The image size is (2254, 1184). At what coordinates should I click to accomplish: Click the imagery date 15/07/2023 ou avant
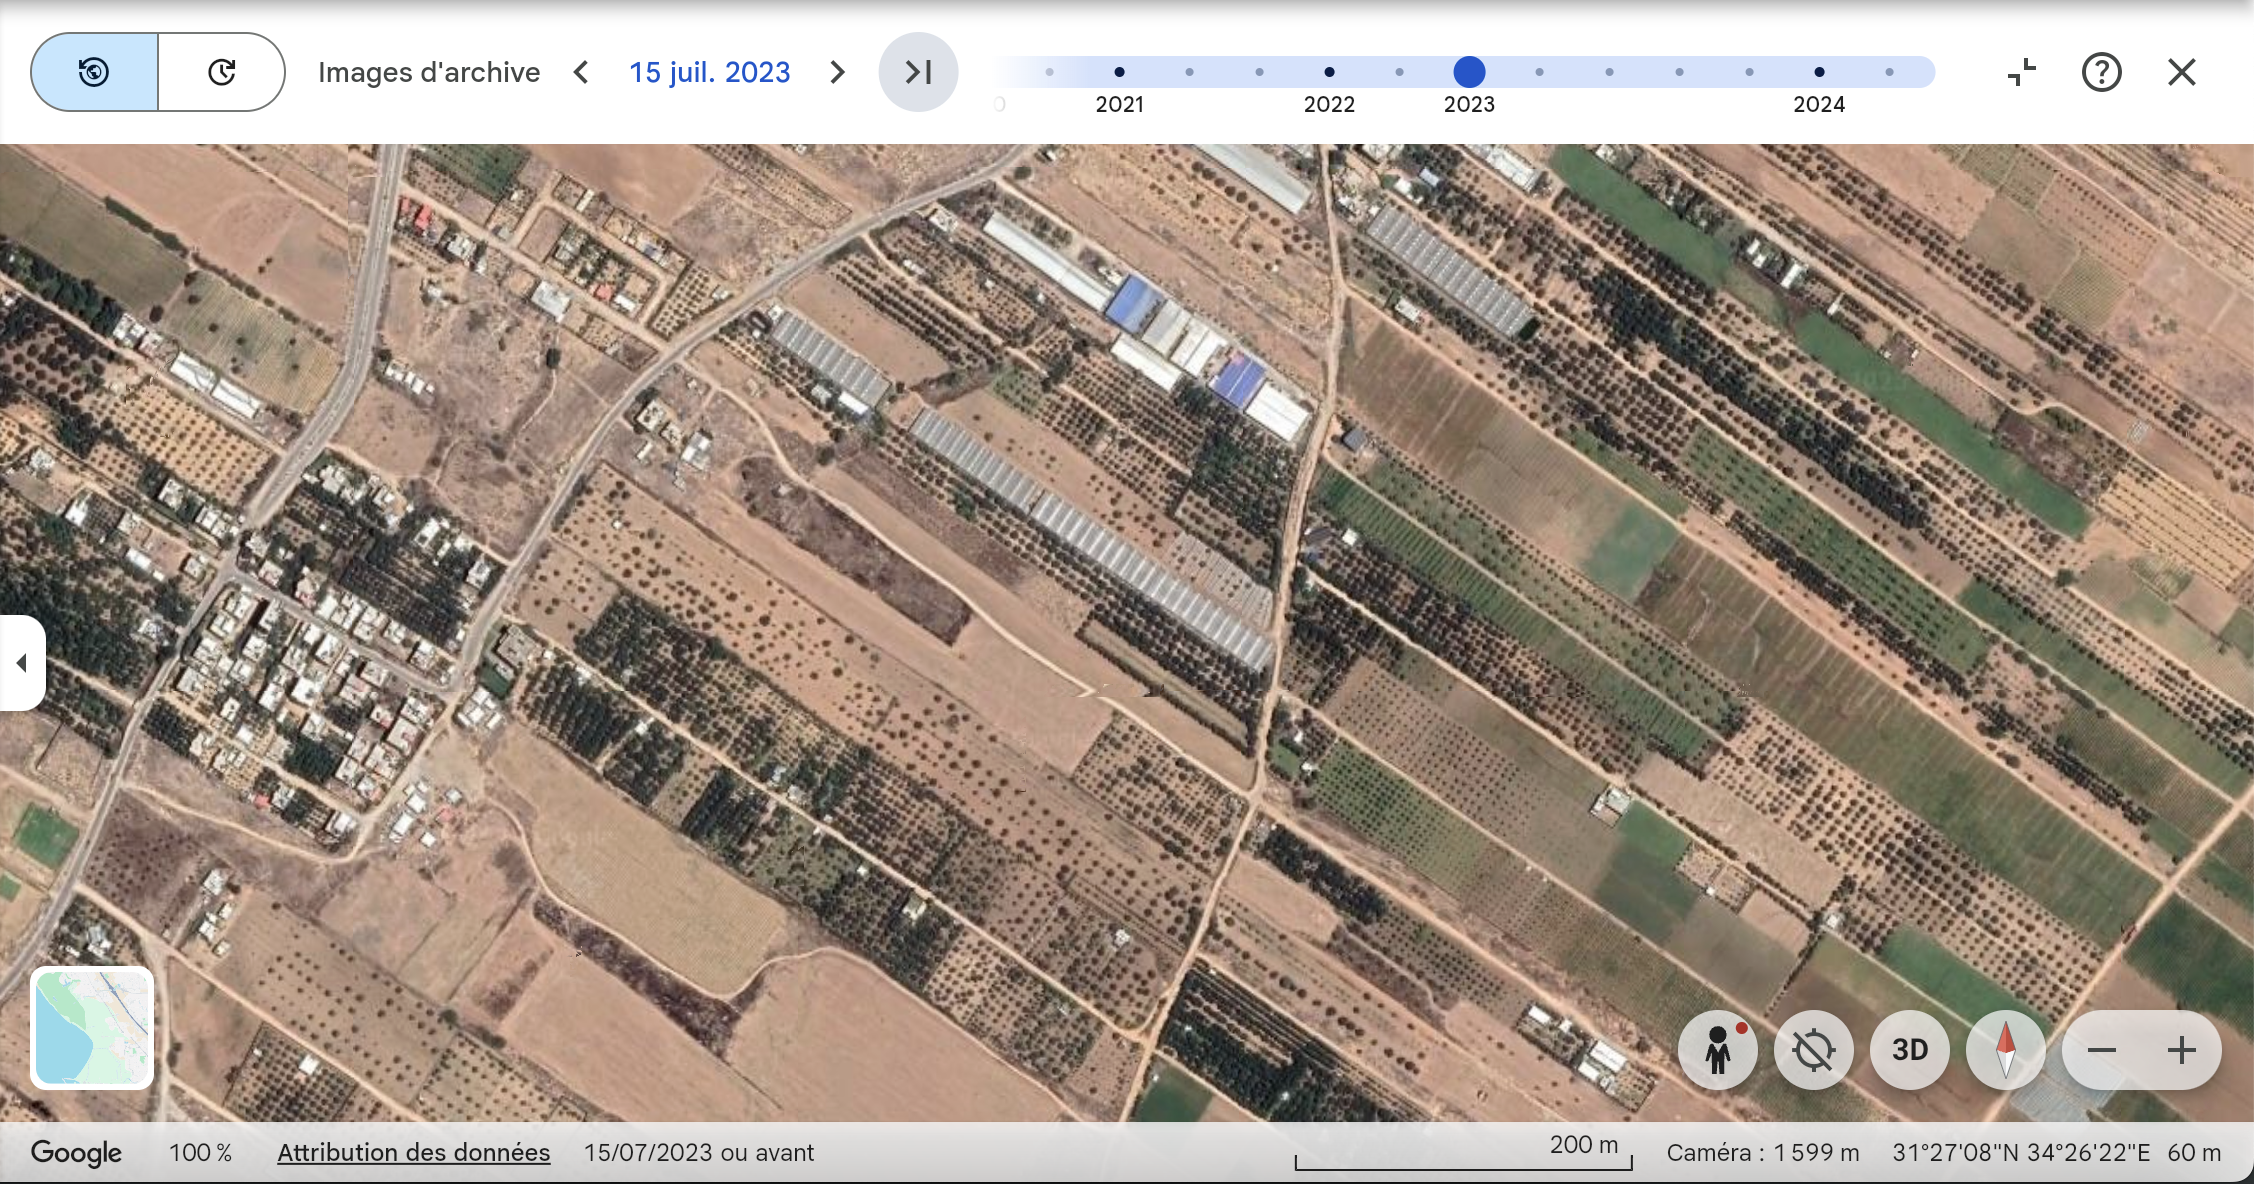pos(699,1153)
